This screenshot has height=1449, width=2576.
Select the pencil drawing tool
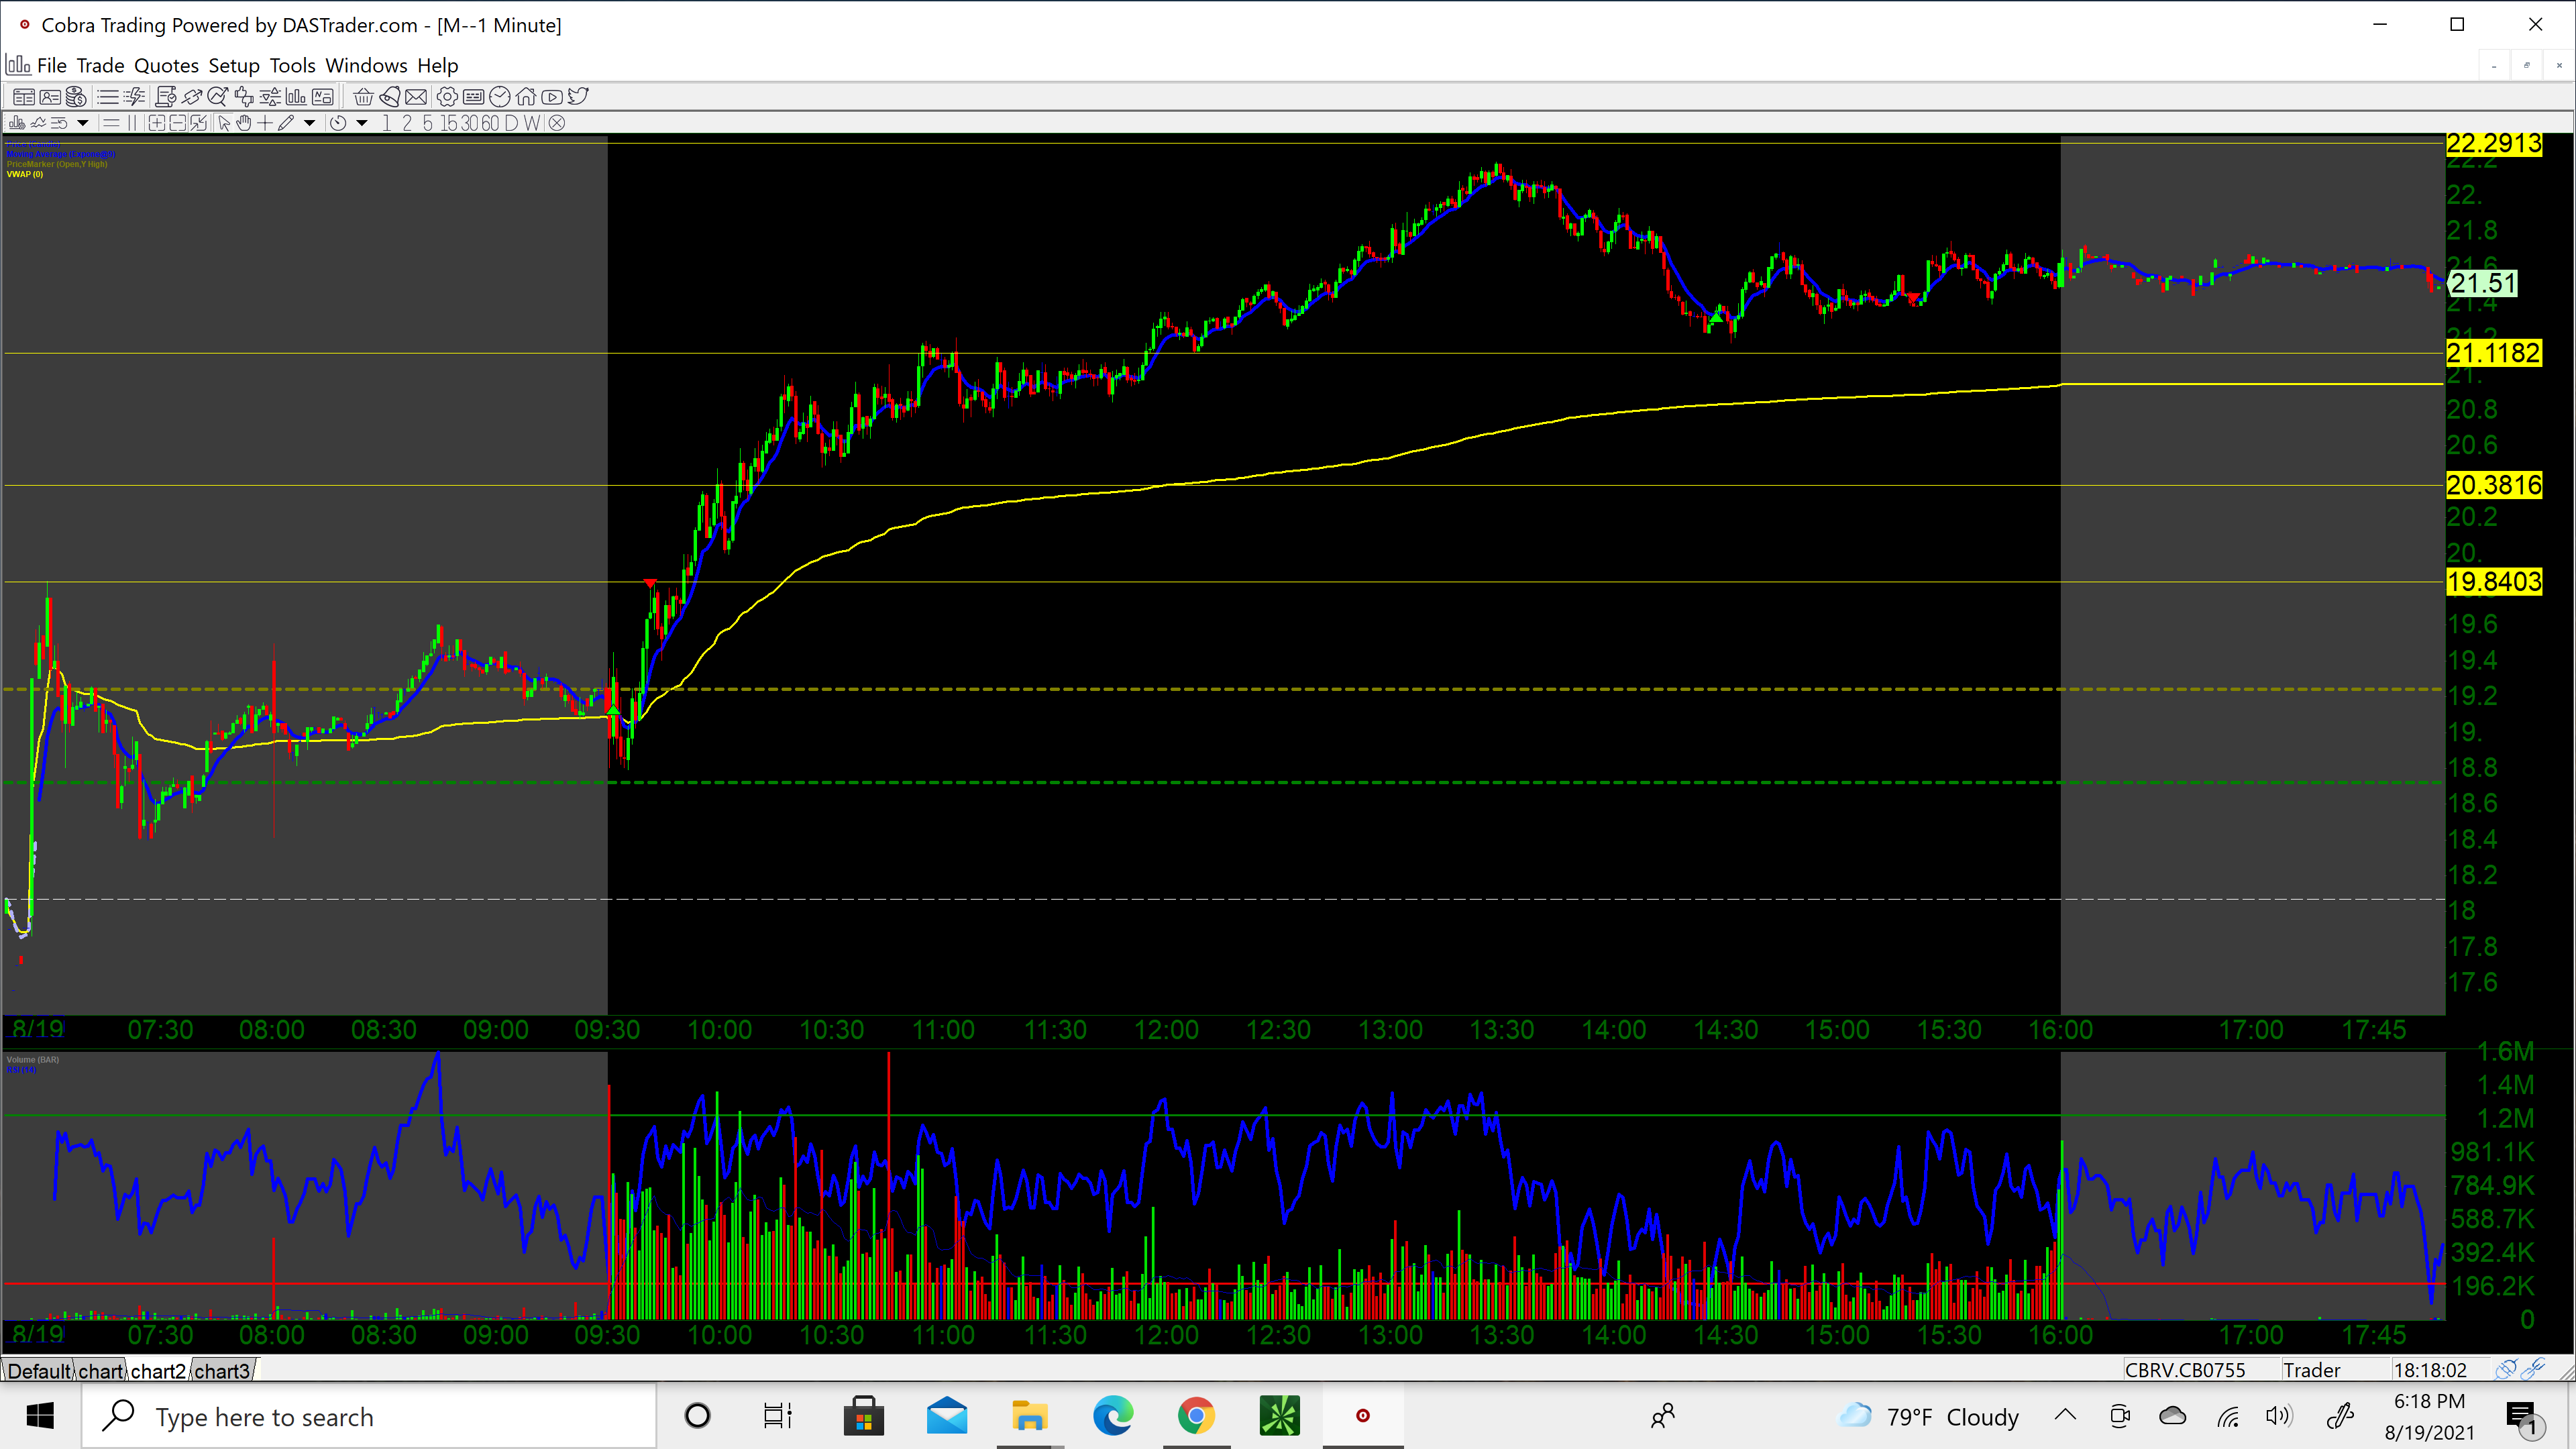click(286, 123)
